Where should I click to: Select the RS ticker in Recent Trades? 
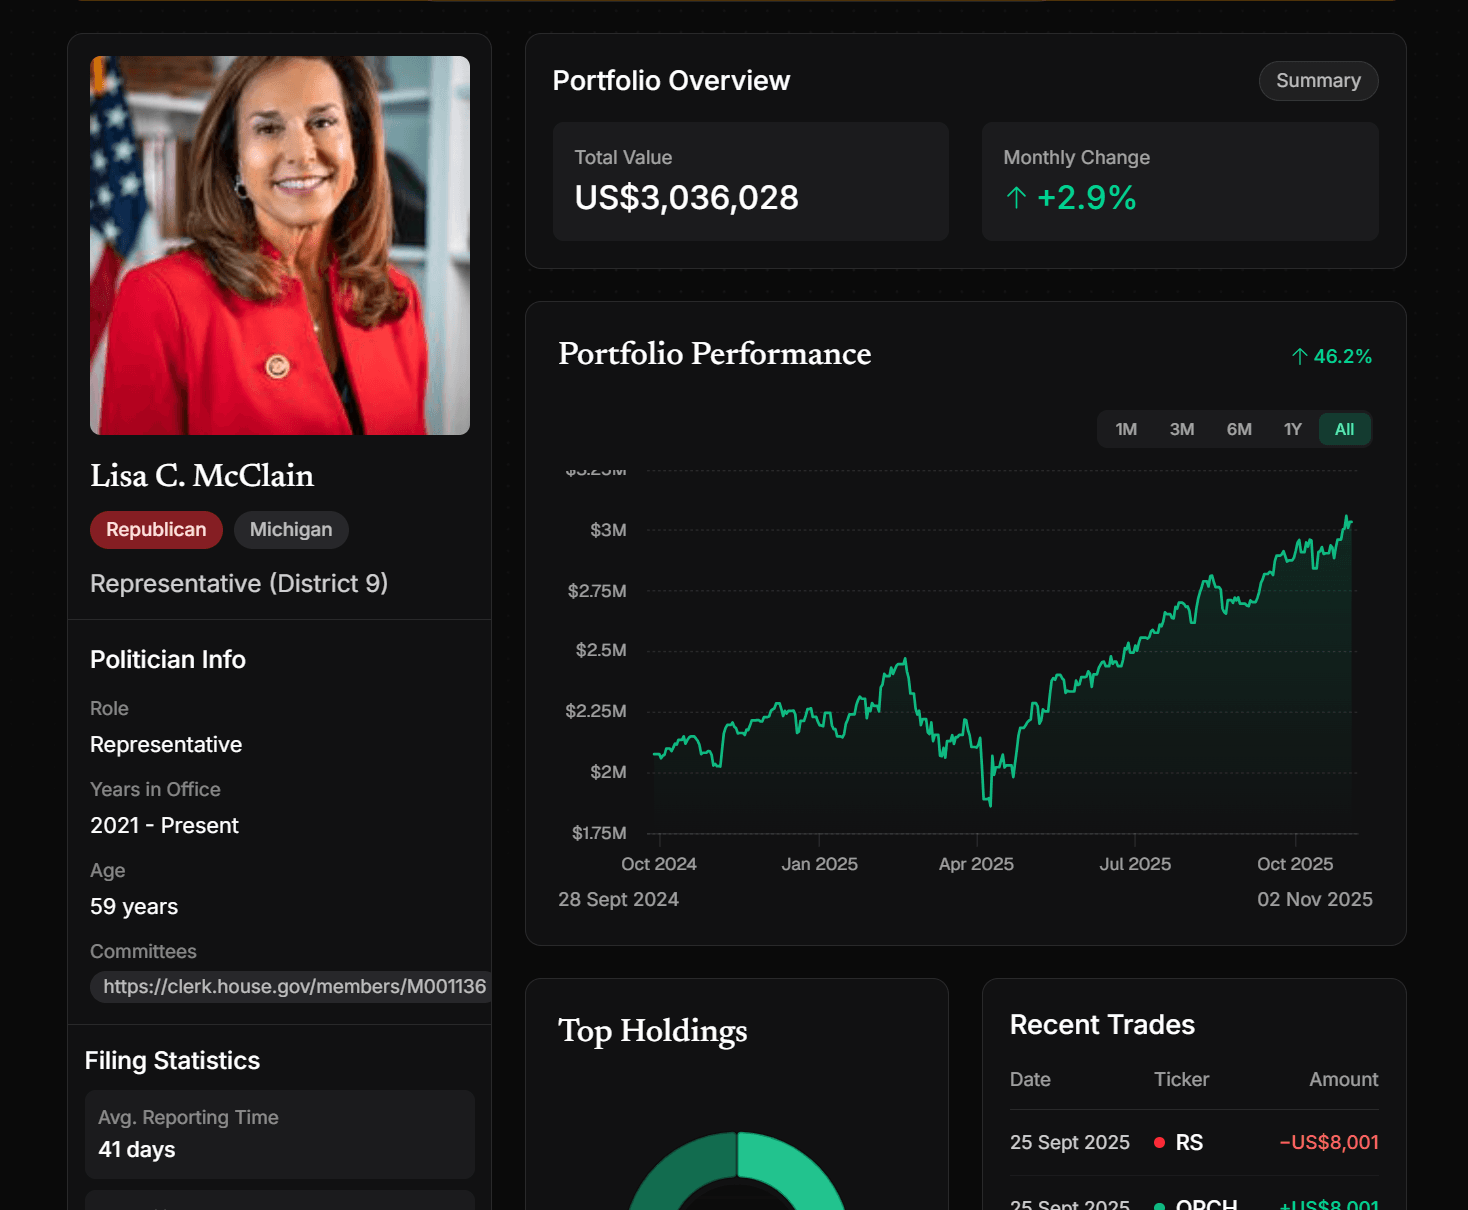pyautogui.click(x=1189, y=1141)
